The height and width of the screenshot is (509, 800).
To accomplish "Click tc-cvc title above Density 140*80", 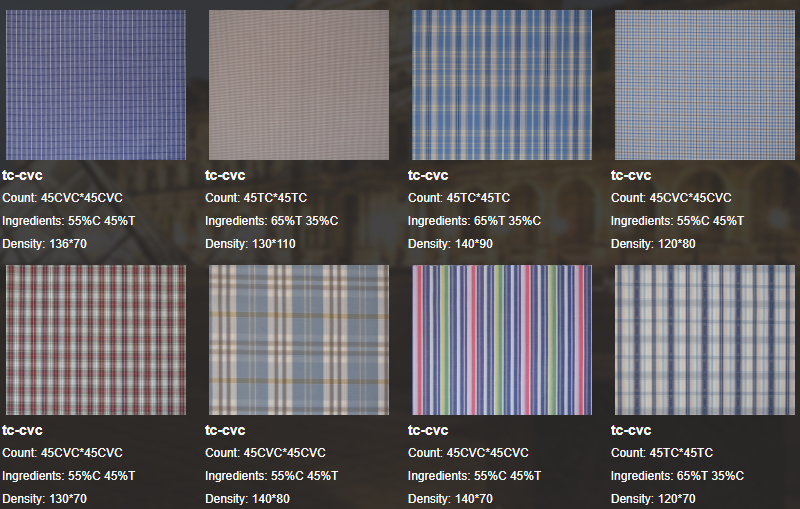I will (226, 430).
